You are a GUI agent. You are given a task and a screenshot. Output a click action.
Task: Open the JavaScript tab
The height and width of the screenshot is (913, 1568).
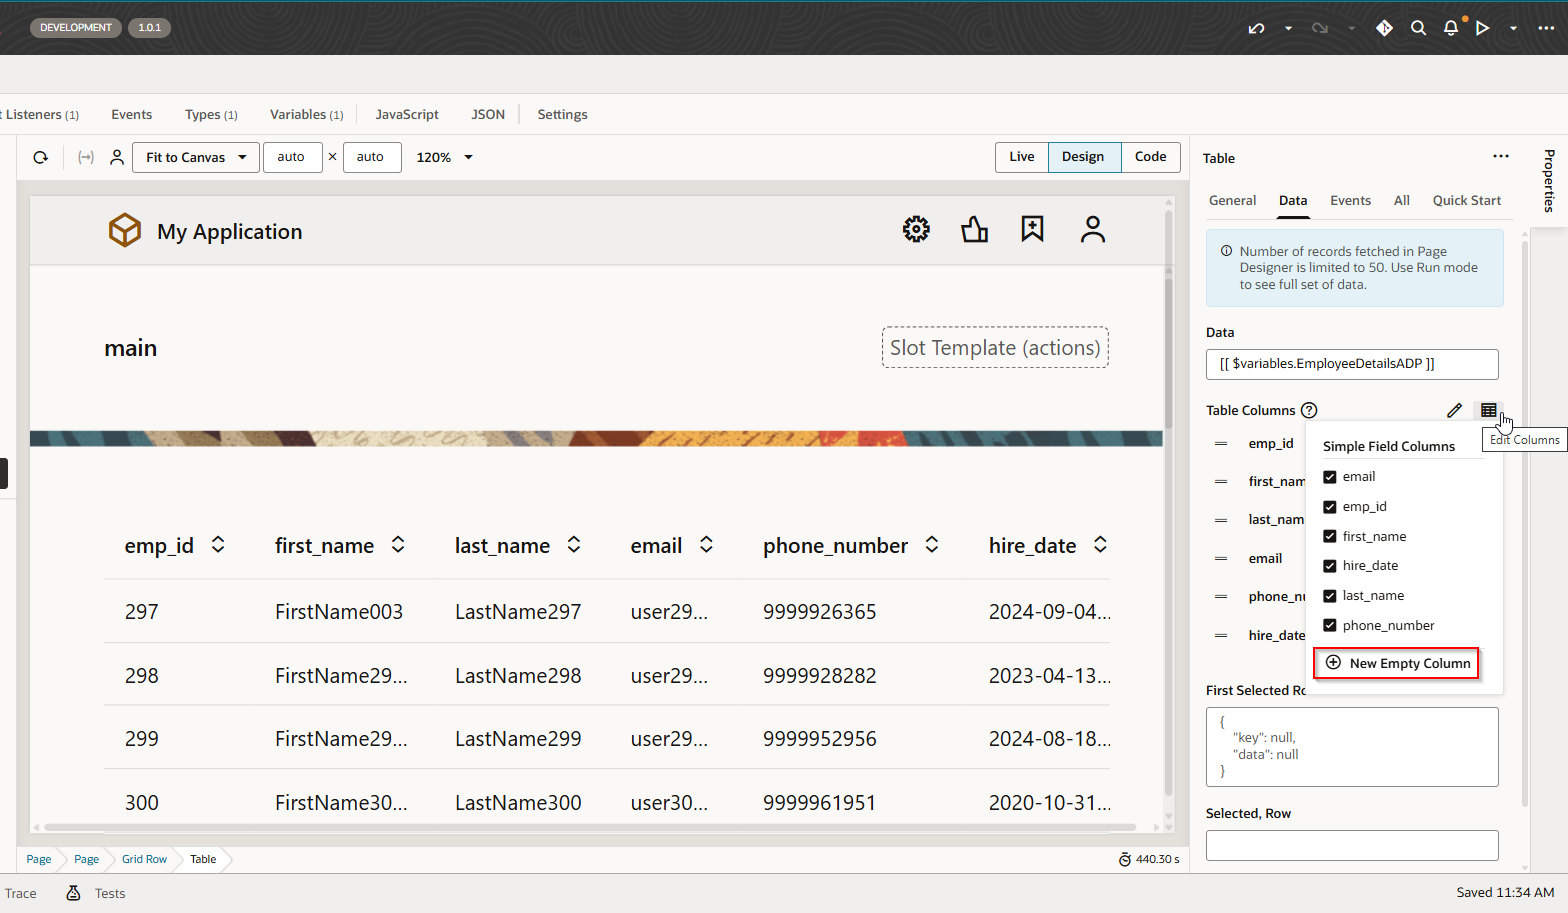pos(407,114)
